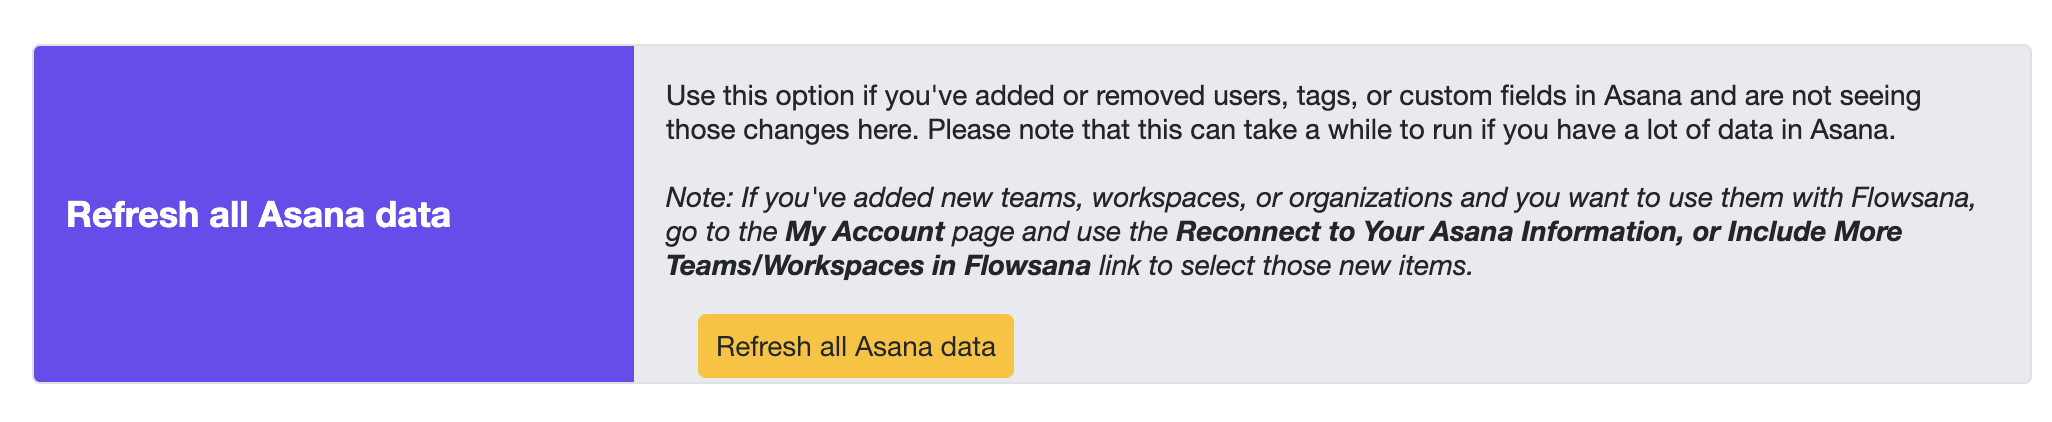
Task: Click bold Teams/Workspaces in Flowsana text
Action: (x=878, y=266)
